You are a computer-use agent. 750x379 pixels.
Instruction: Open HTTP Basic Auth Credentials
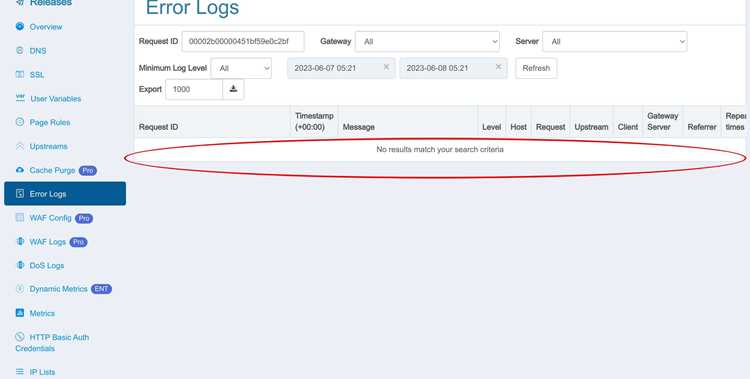pos(52,343)
